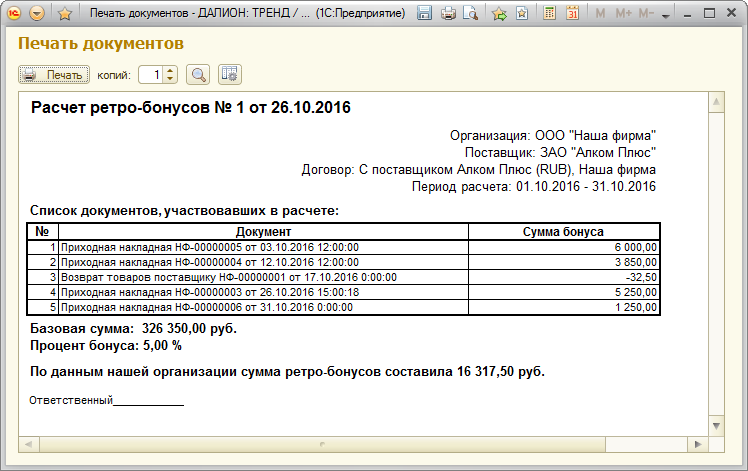The image size is (748, 471).
Task: Click the bonus amount 1 250,00 cell
Action: [x=563, y=307]
